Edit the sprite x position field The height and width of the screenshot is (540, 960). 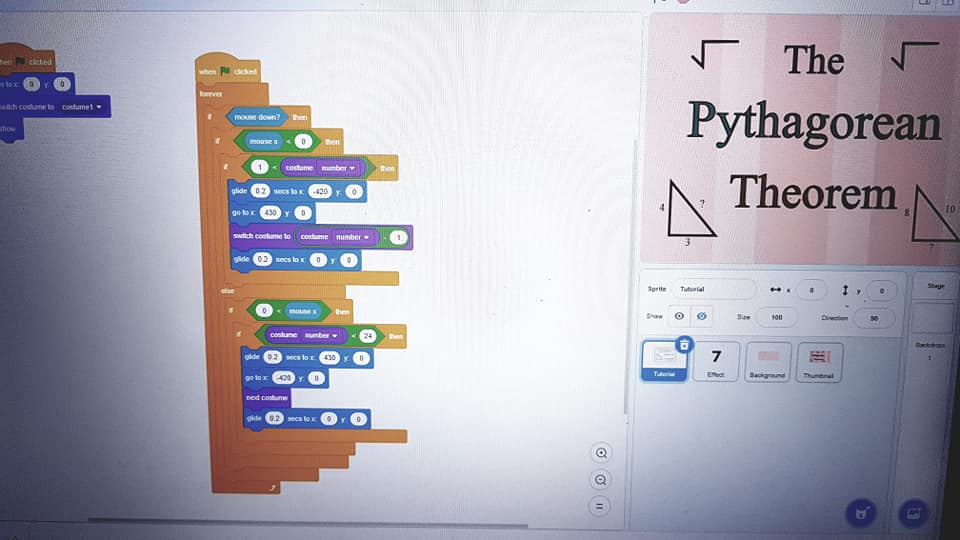(811, 290)
